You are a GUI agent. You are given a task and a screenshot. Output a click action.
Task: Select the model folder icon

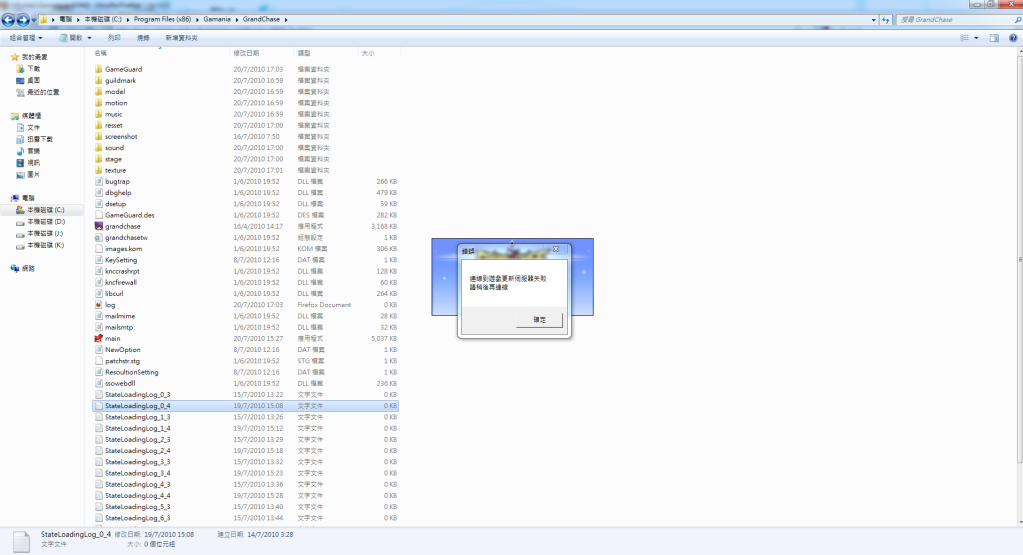99,91
